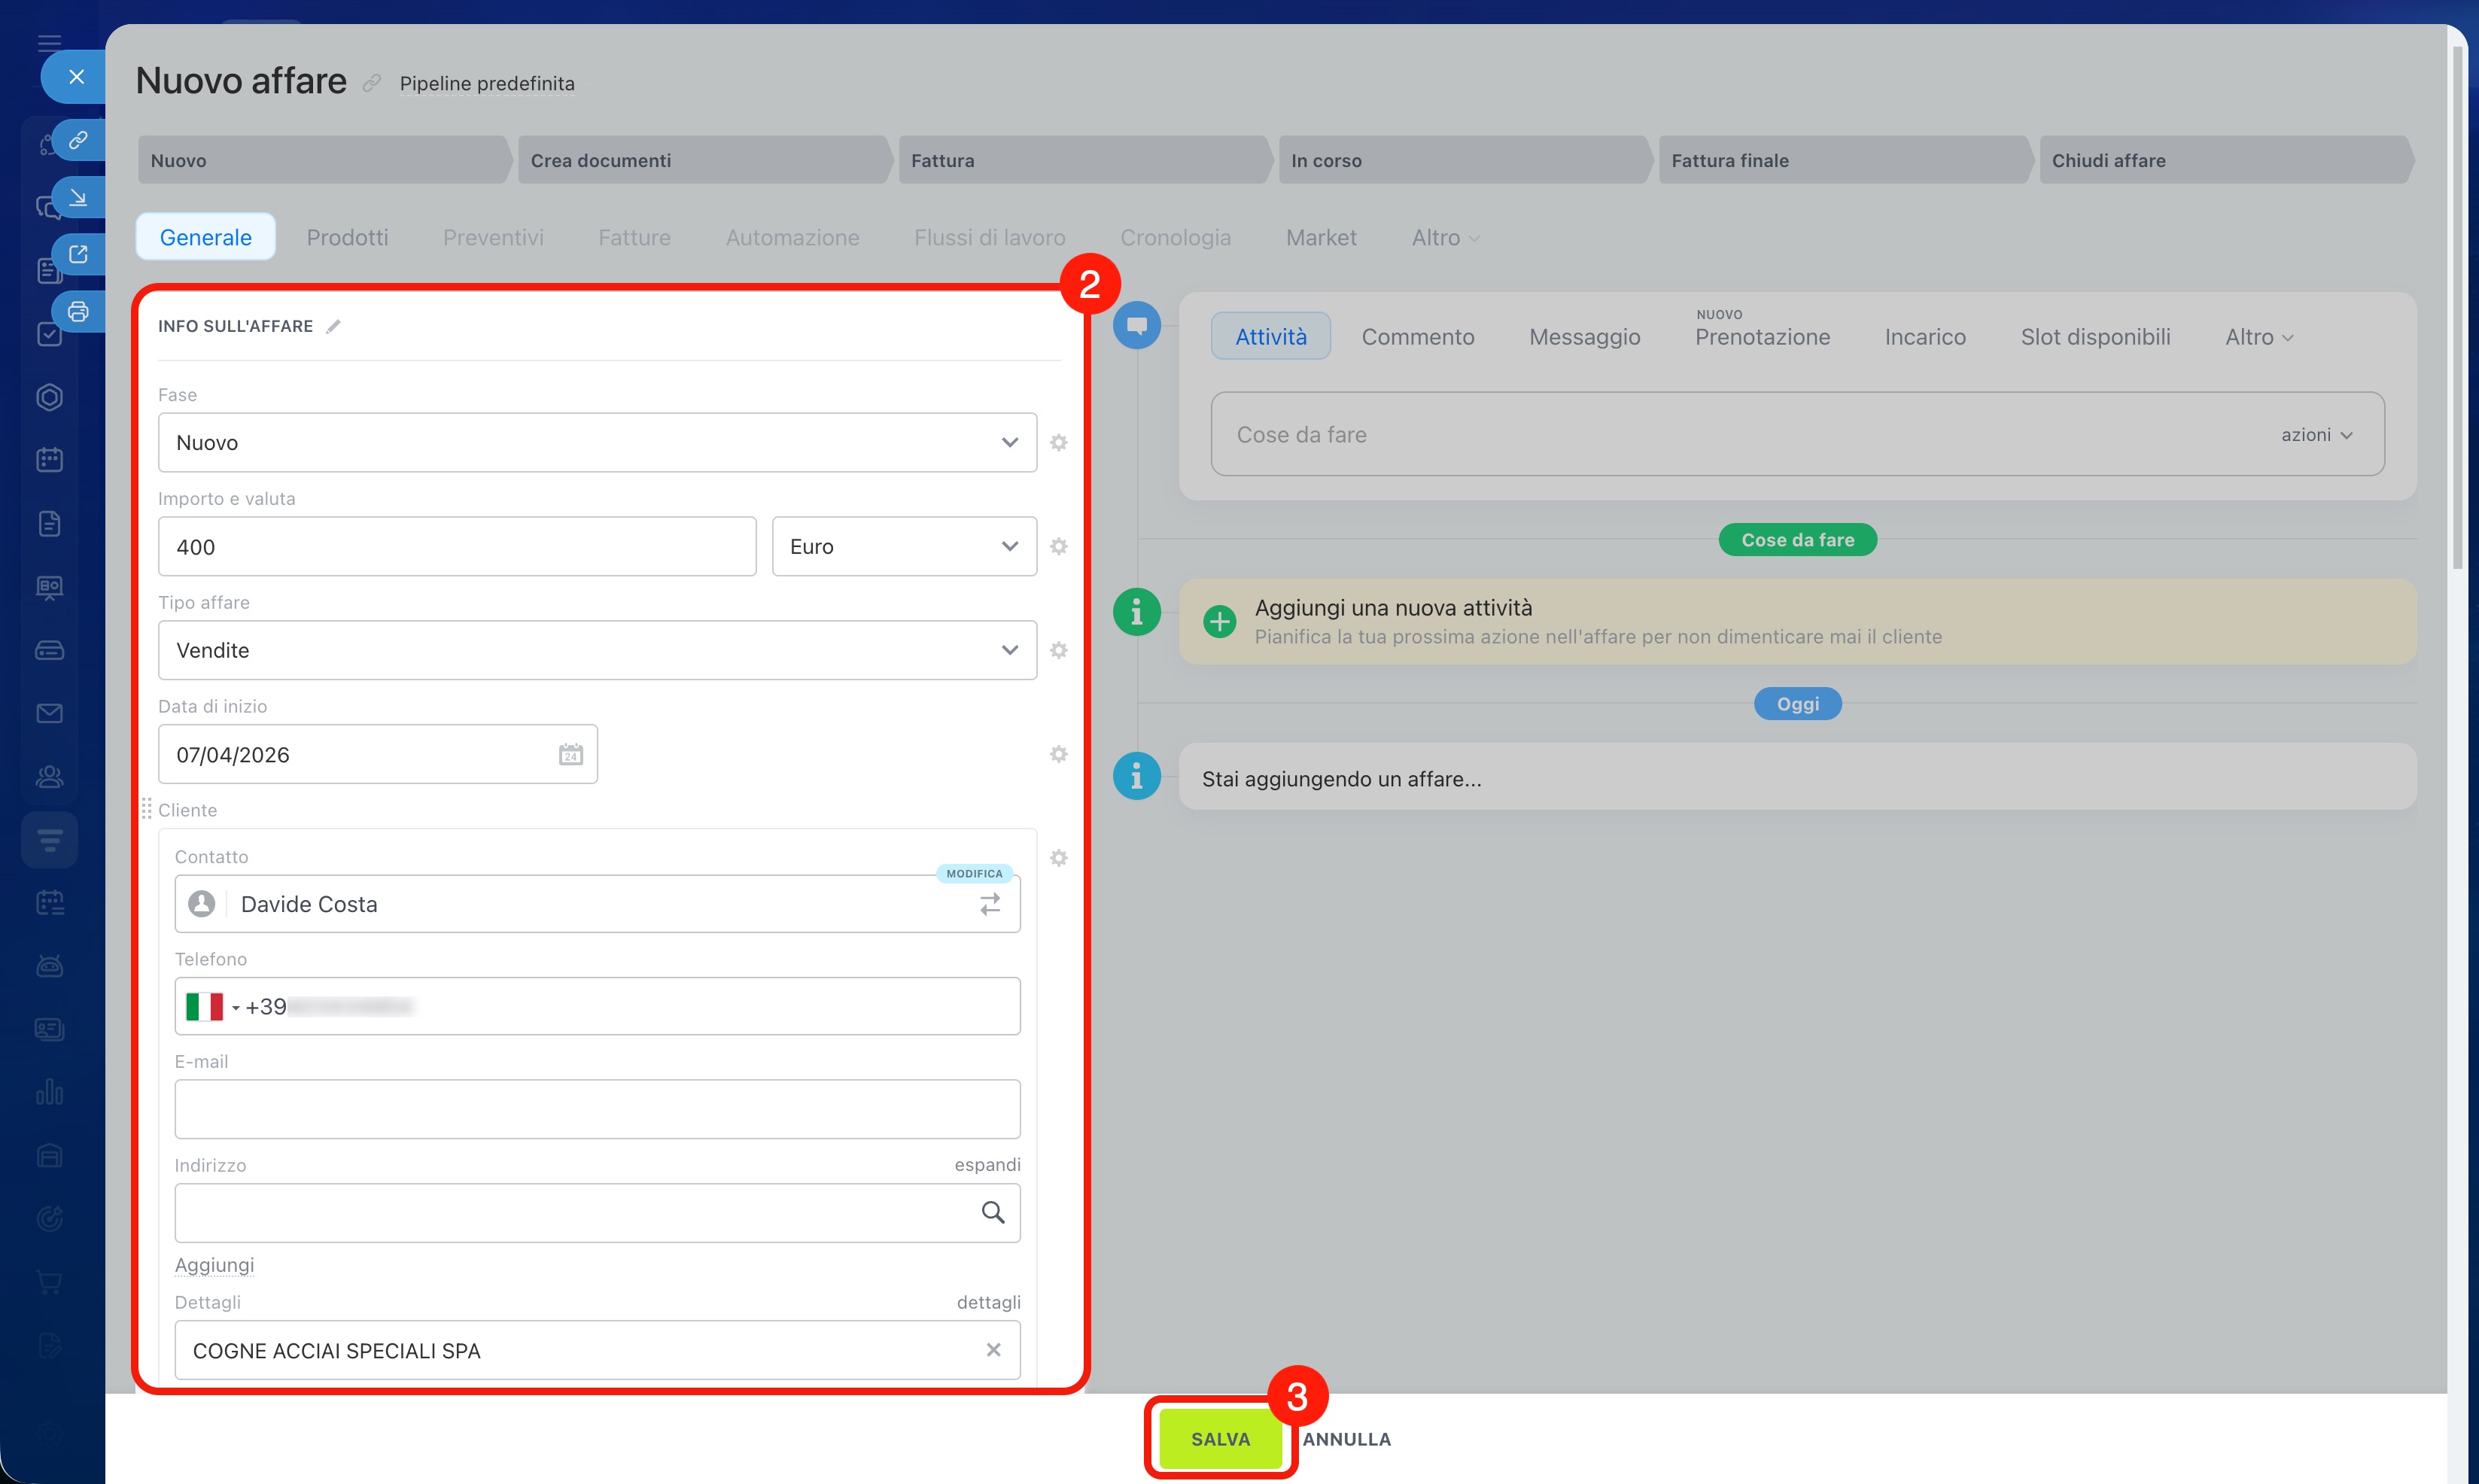Switch to the Prodotti tab
Viewport: 2479px width, 1484px height.
tap(347, 237)
